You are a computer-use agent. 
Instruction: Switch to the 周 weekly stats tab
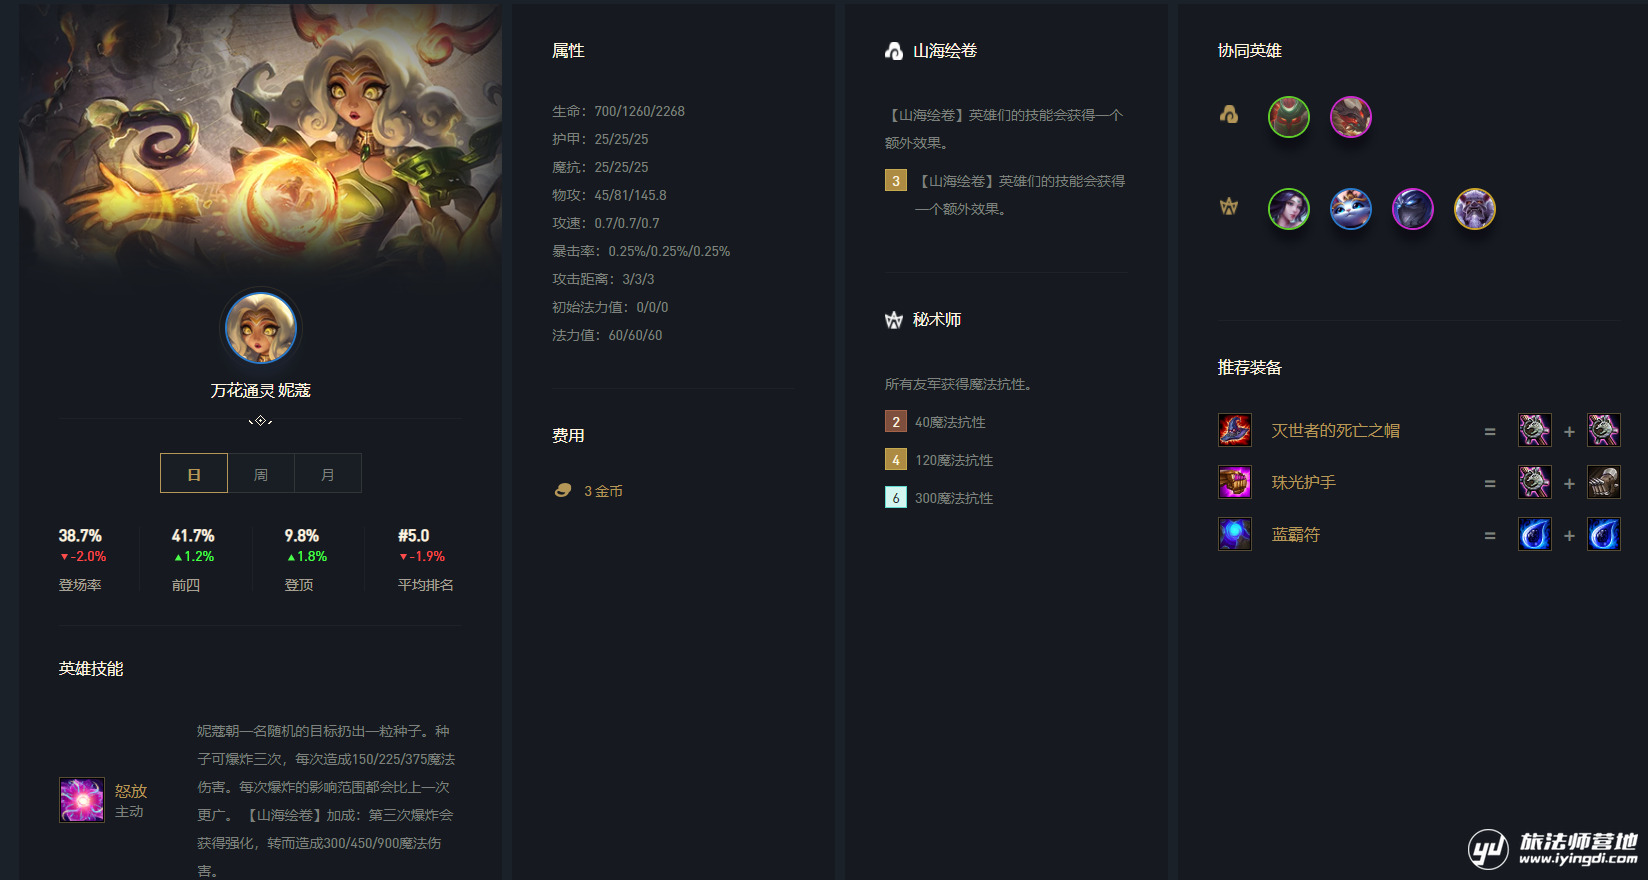[261, 474]
